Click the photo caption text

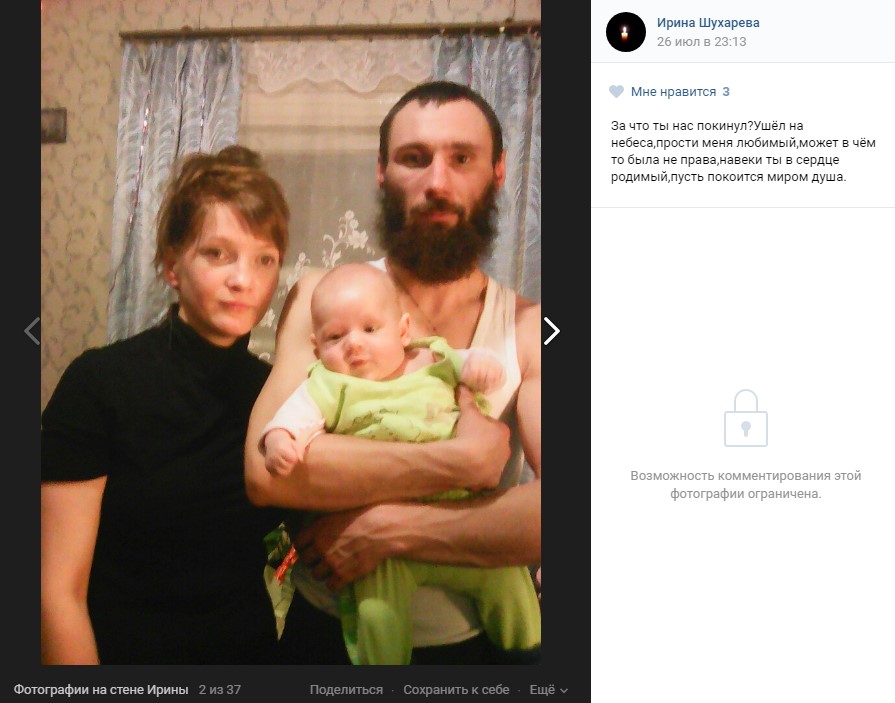coord(743,151)
